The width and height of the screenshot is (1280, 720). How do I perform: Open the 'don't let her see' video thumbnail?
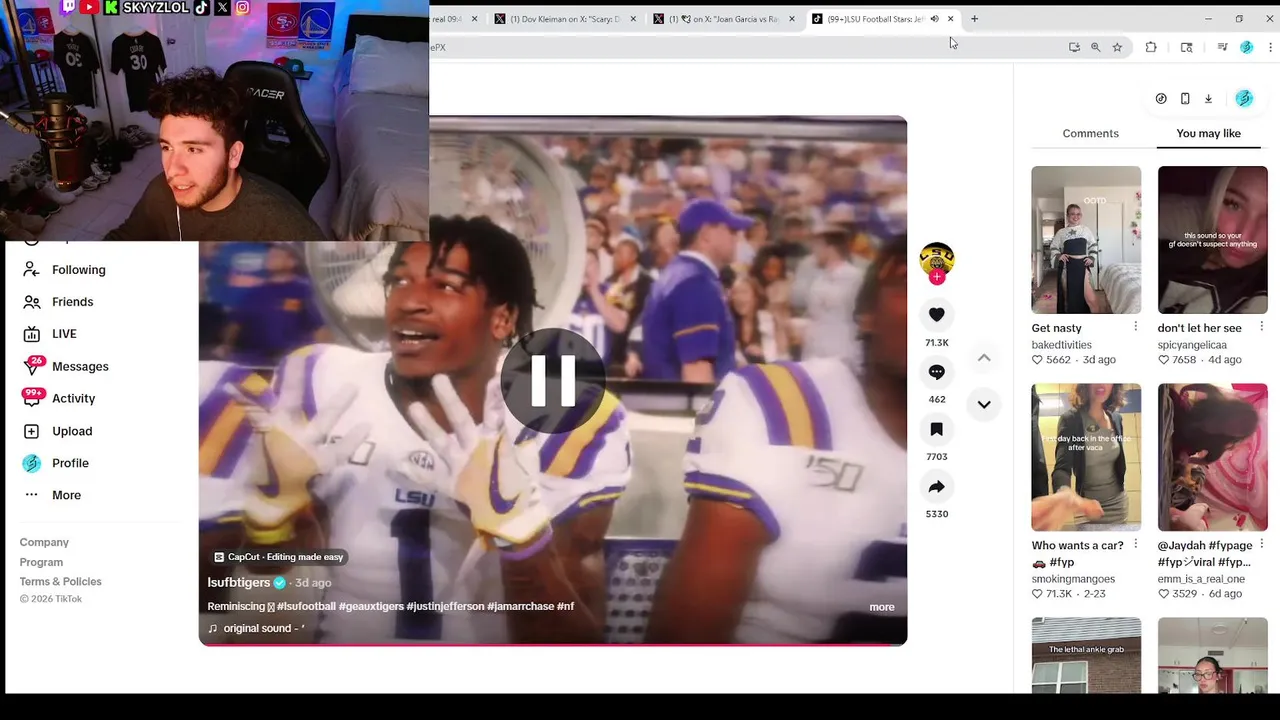1212,240
